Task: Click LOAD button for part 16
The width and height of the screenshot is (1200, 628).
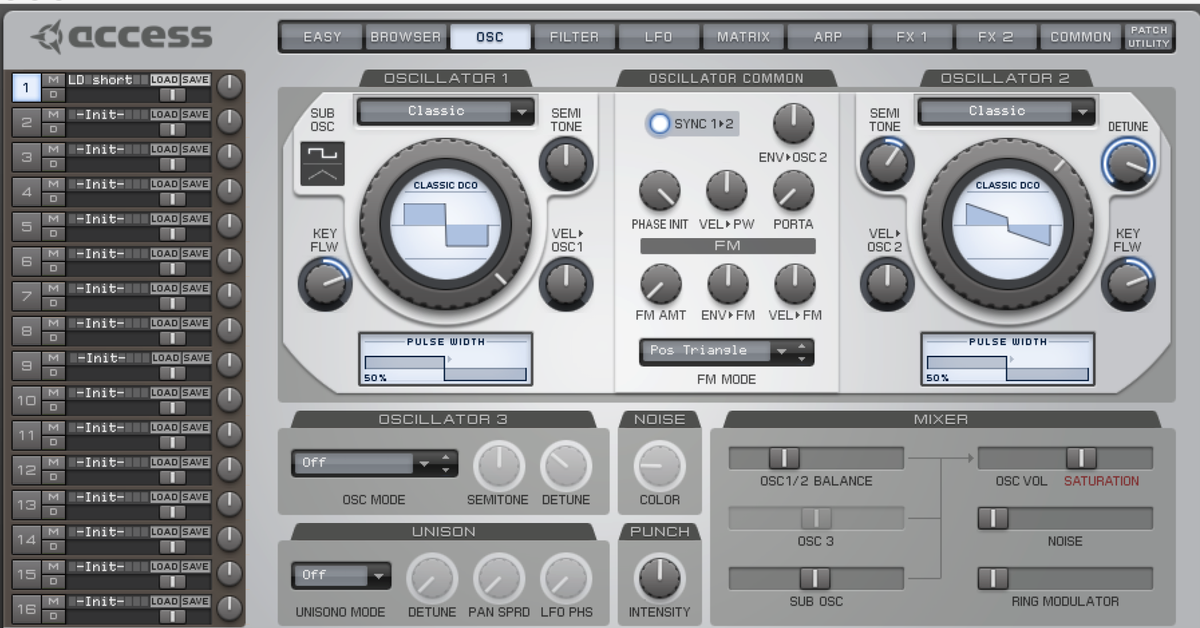Action: click(x=165, y=601)
